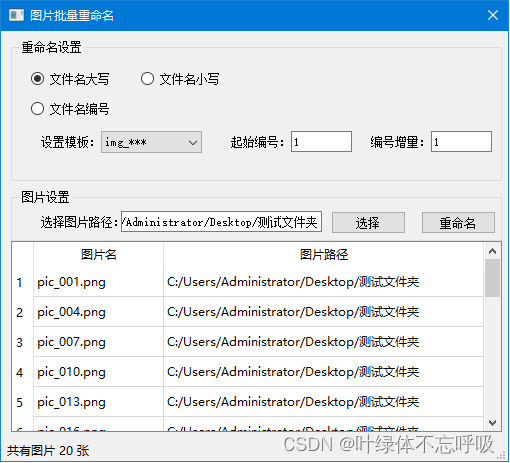Click the 图片名 column header
The height and width of the screenshot is (463, 510).
coord(99,255)
